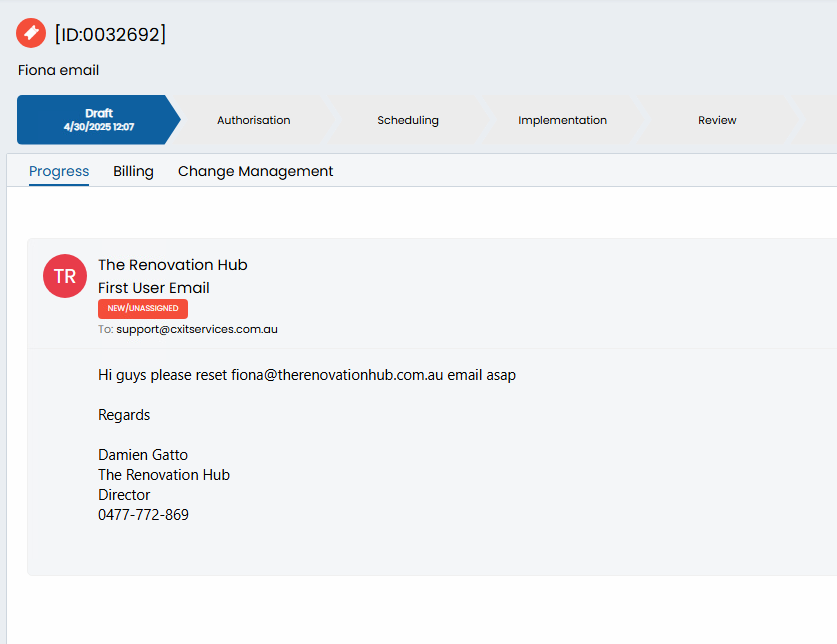Click the orange ticket icon beside the ID

coord(31,33)
